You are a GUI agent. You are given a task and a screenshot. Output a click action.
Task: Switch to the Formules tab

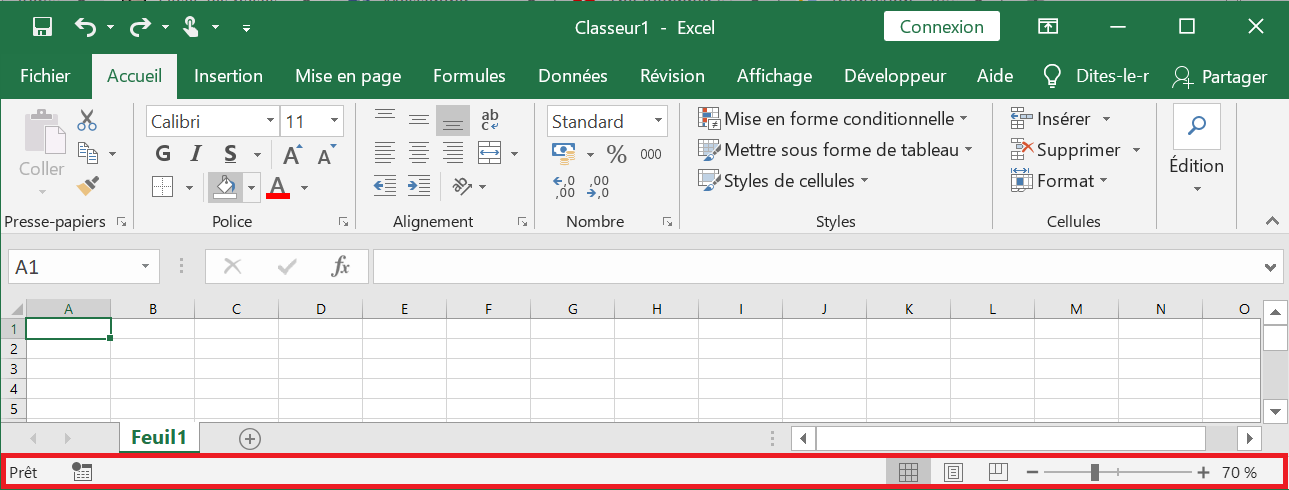point(469,76)
